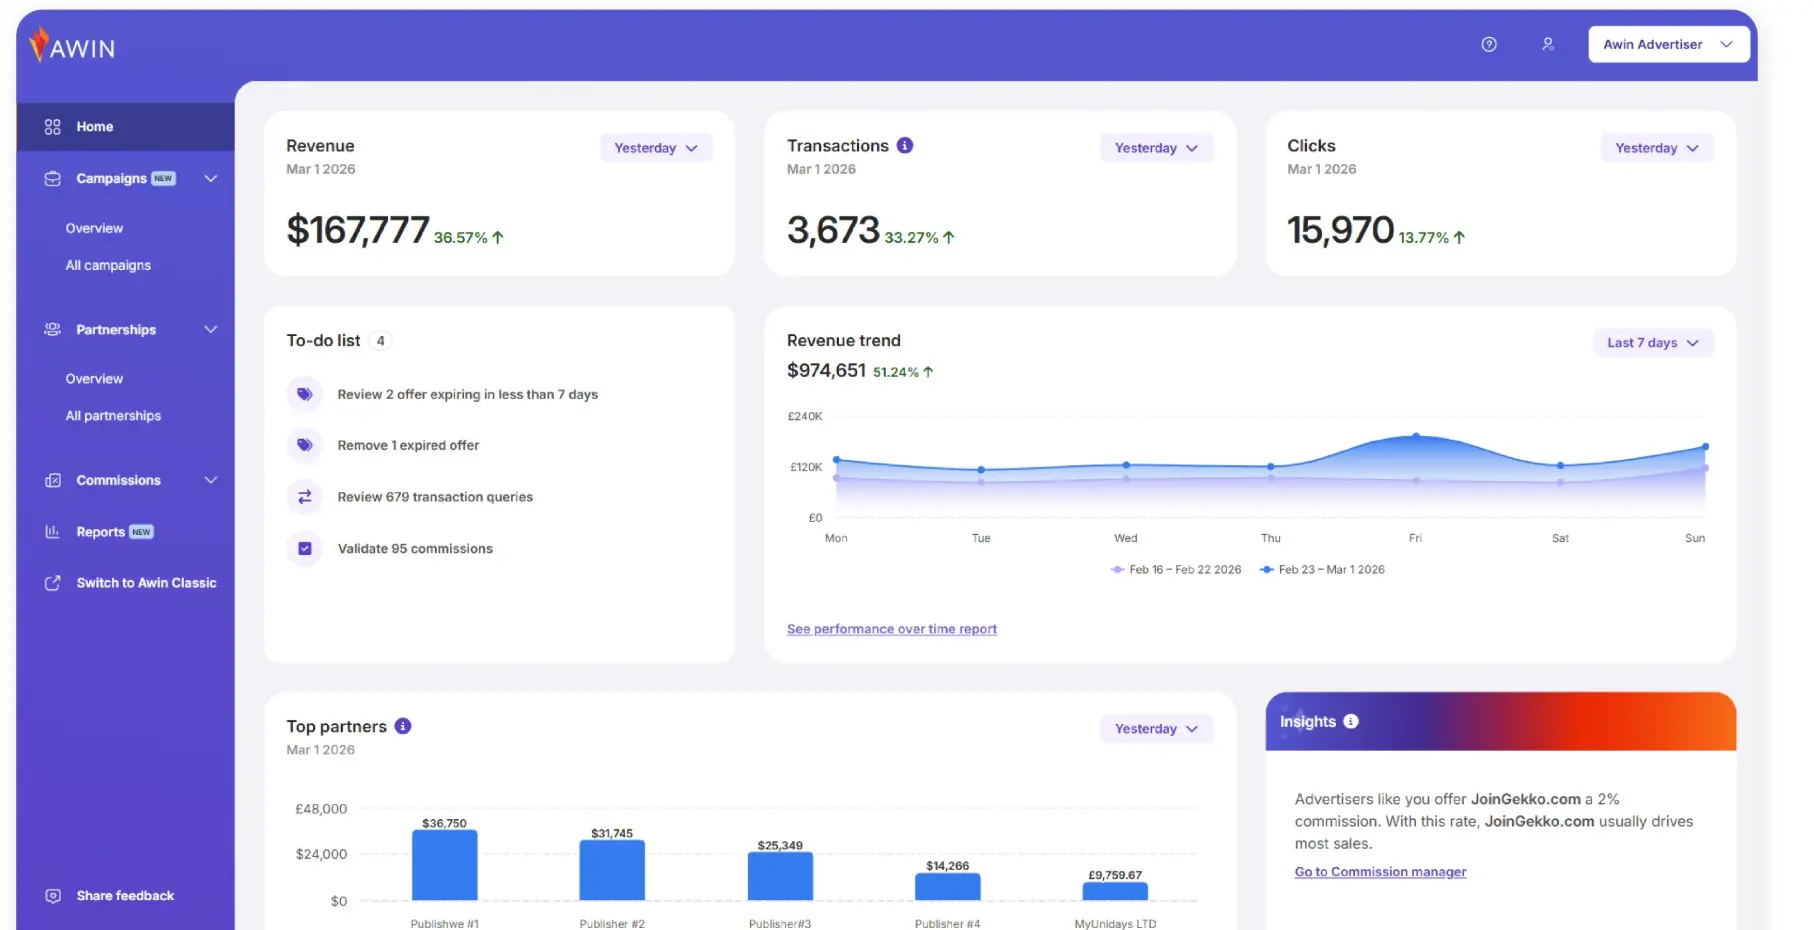This screenshot has height=930, width=1814.
Task: Click the 33.27% transactions change indicator
Action: coord(920,238)
